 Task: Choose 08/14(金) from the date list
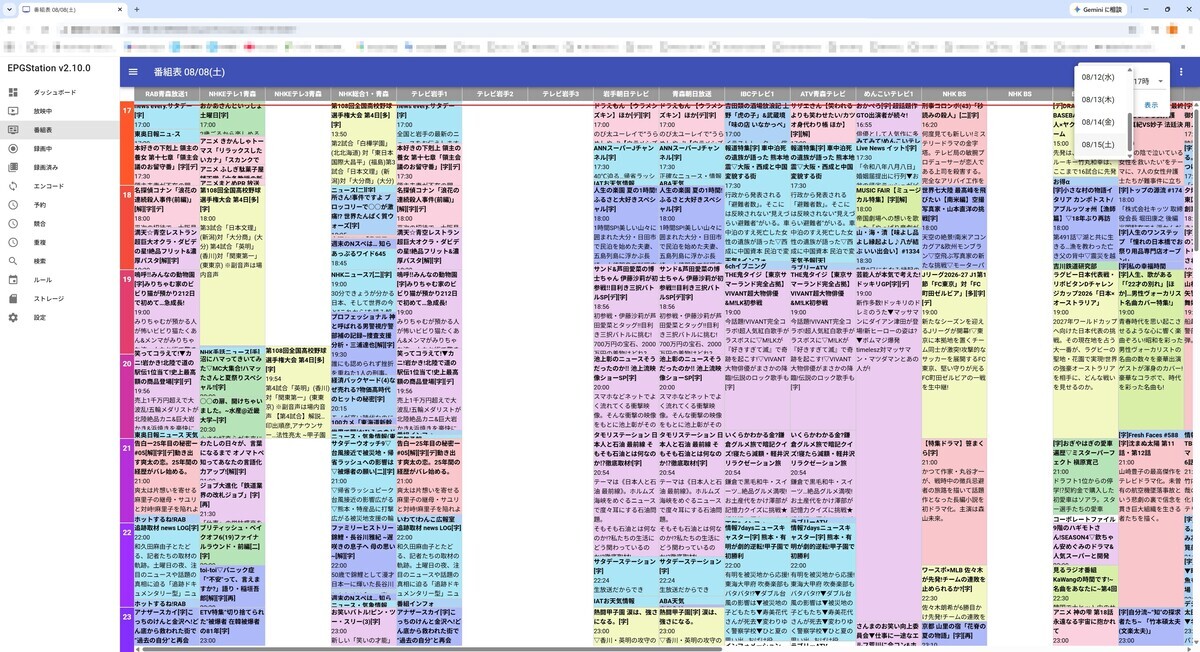click(1098, 122)
